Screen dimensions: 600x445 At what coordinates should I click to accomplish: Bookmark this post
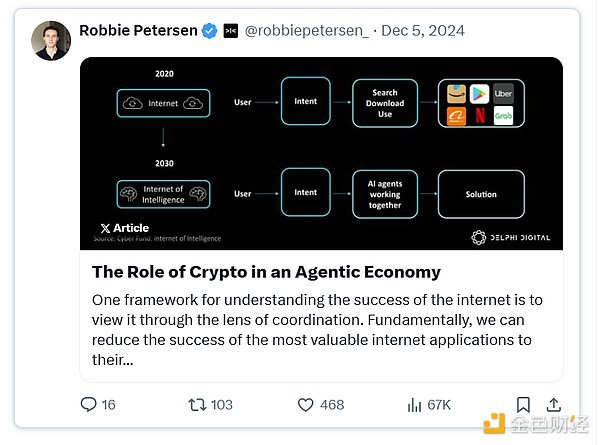(523, 404)
